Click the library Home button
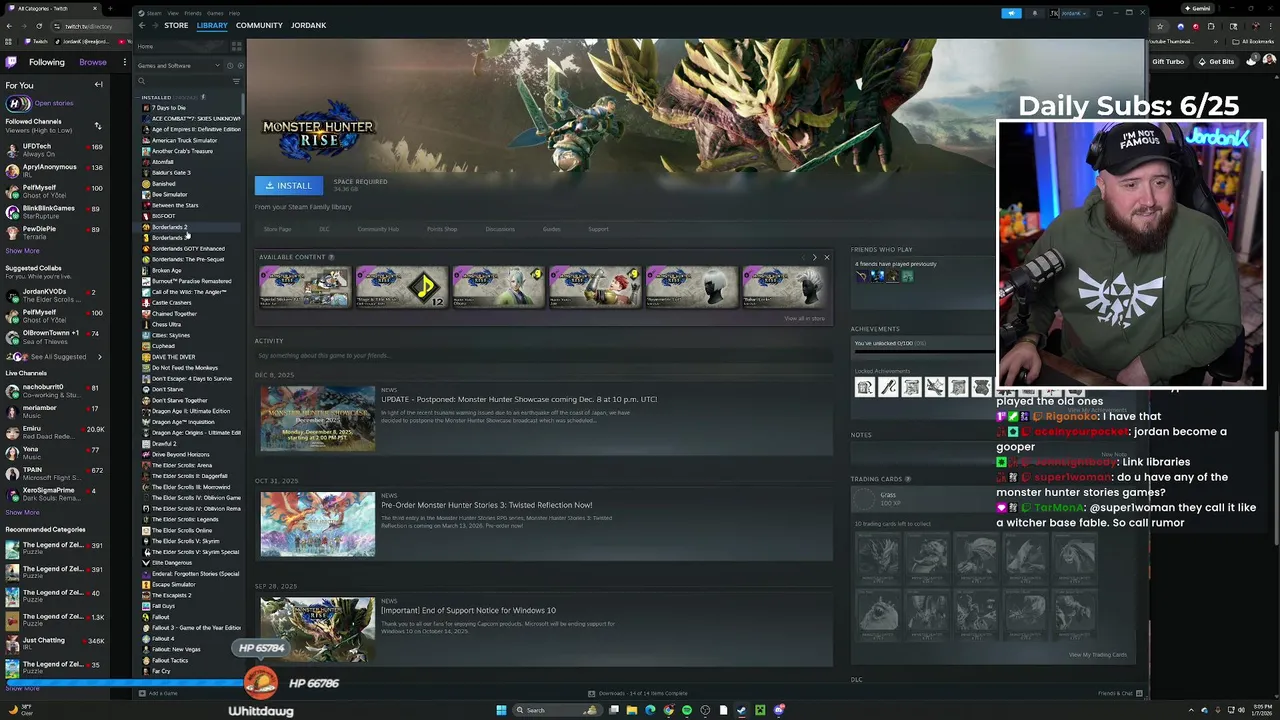The image size is (1280, 720). click(145, 46)
